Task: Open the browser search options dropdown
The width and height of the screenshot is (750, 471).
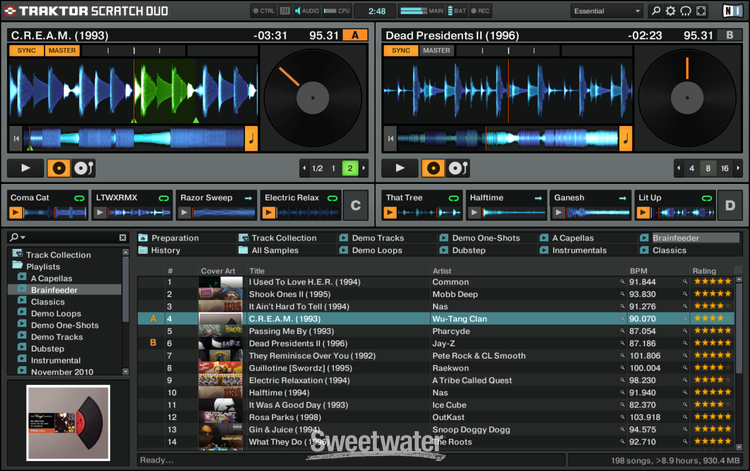Action: [17, 237]
